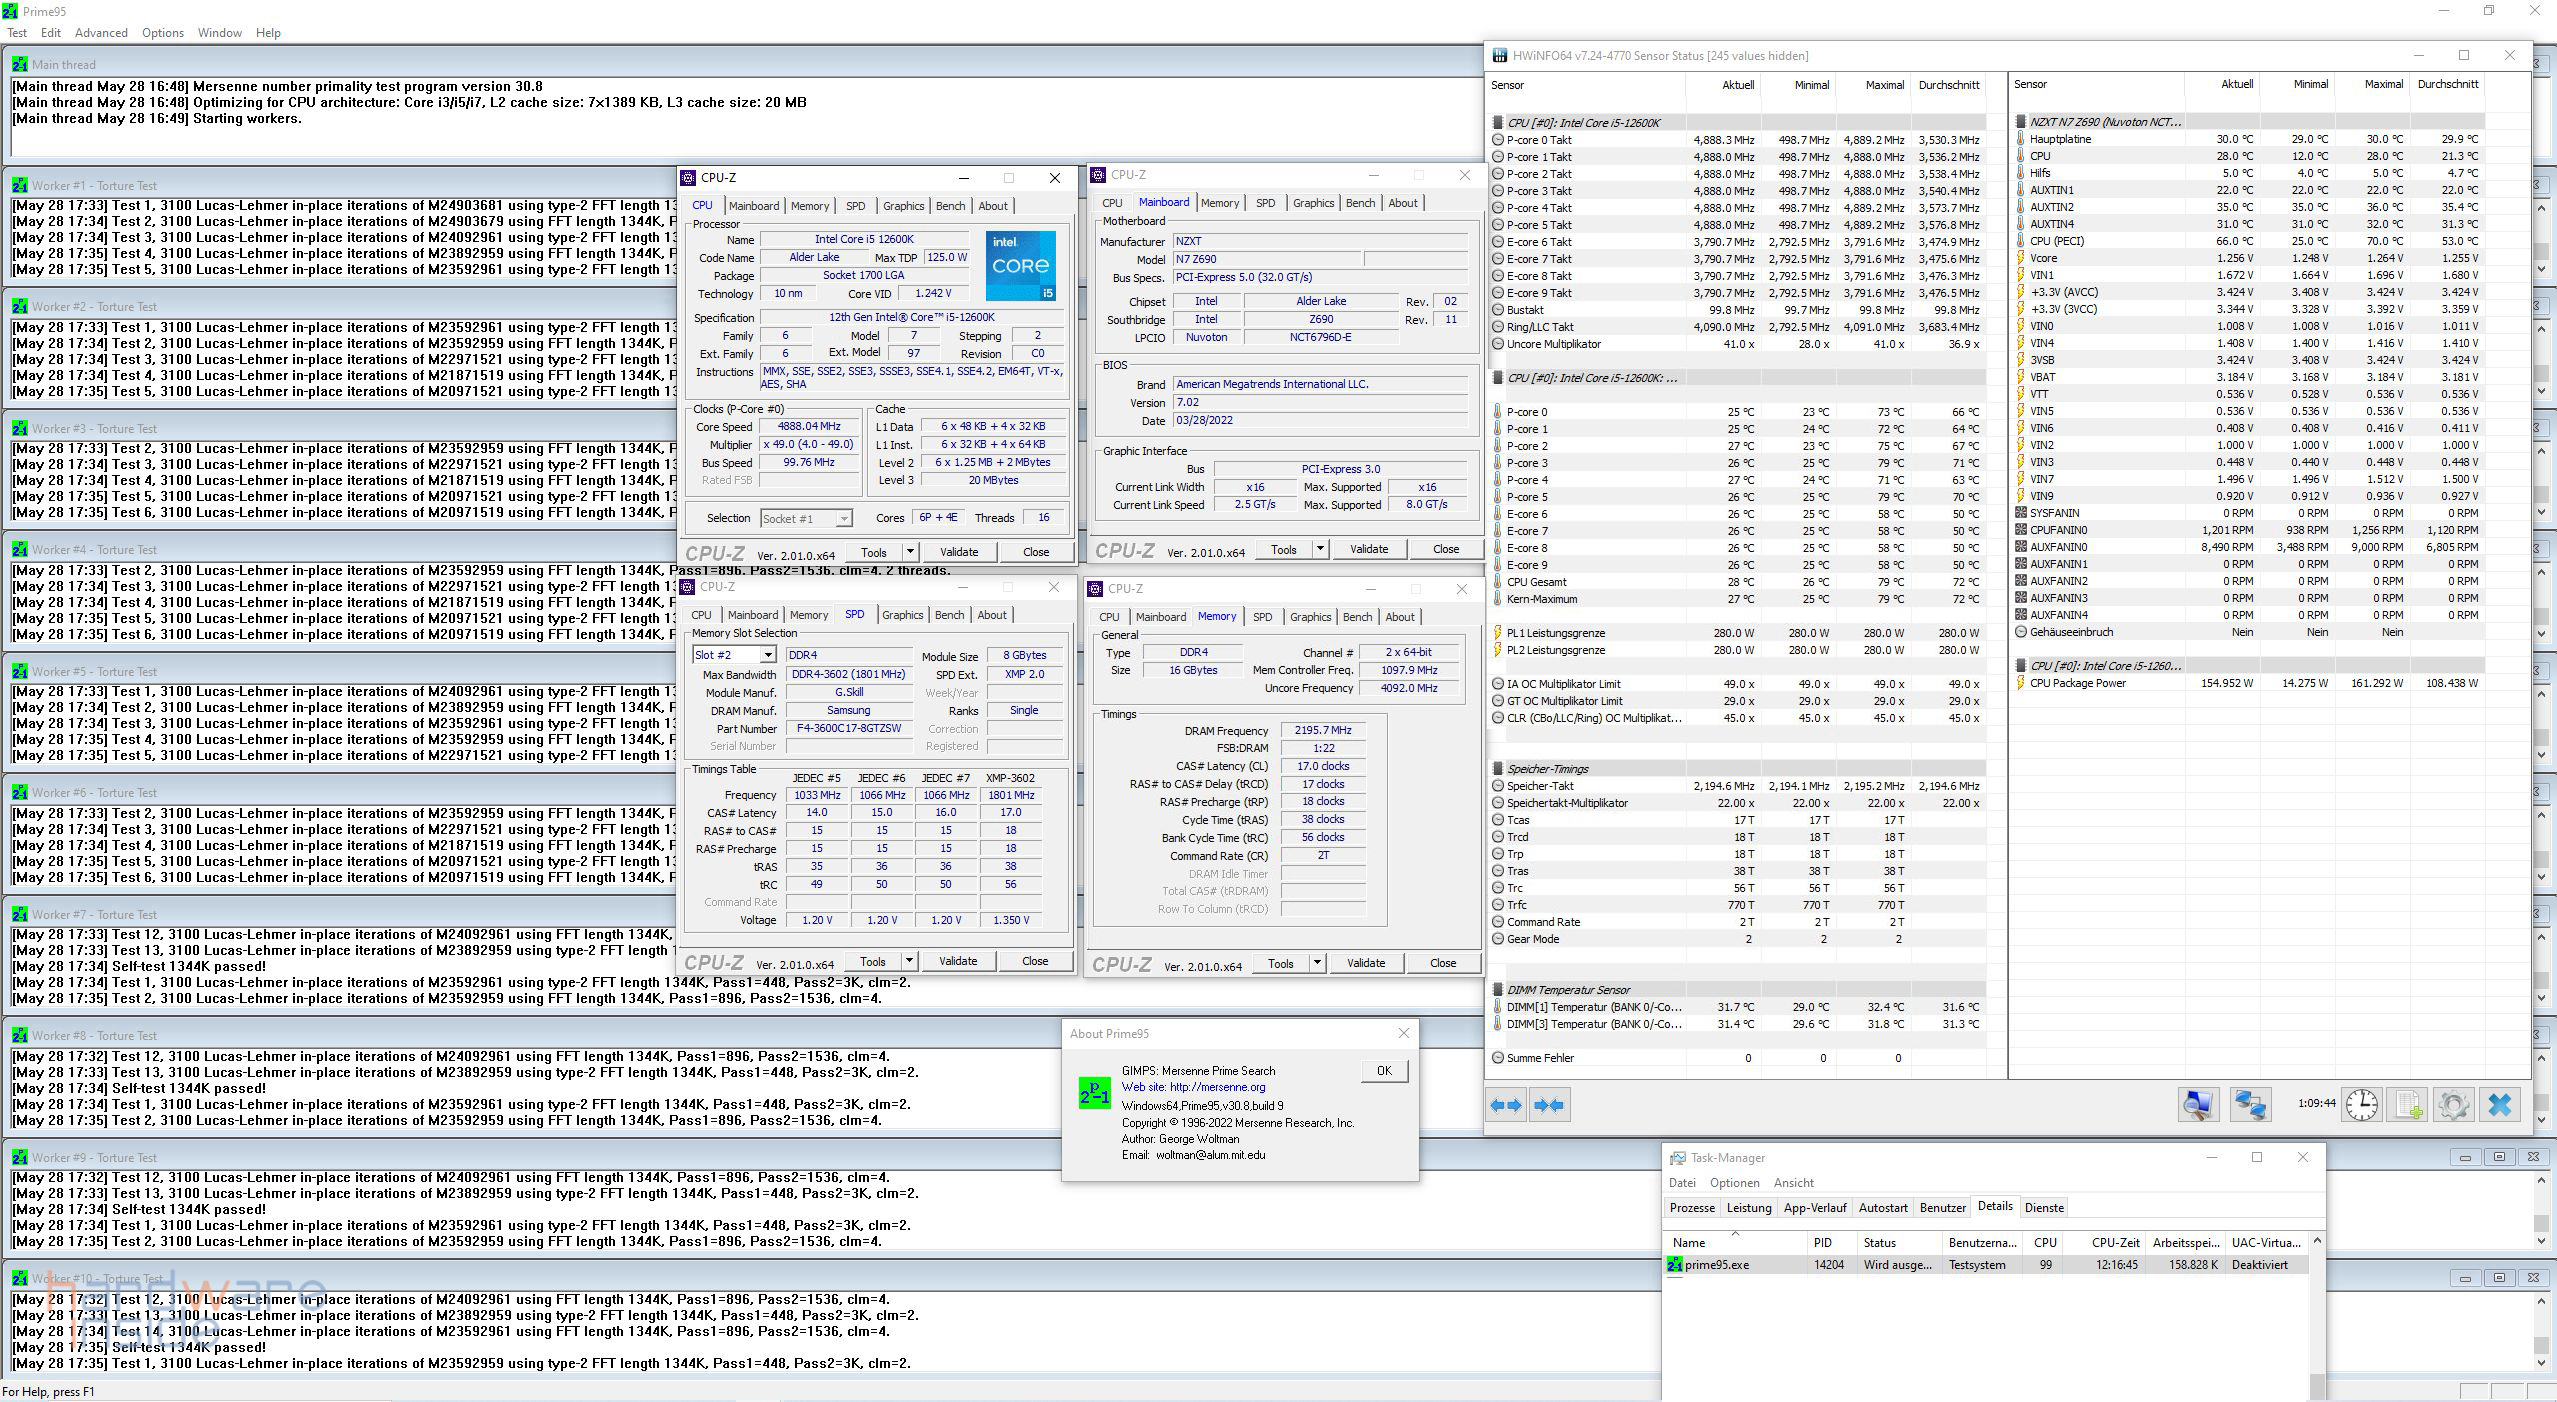This screenshot has width=2557, height=1402.
Task: Expand Tools dropdown arrow in SPD CPU-Z window
Action: 909,961
